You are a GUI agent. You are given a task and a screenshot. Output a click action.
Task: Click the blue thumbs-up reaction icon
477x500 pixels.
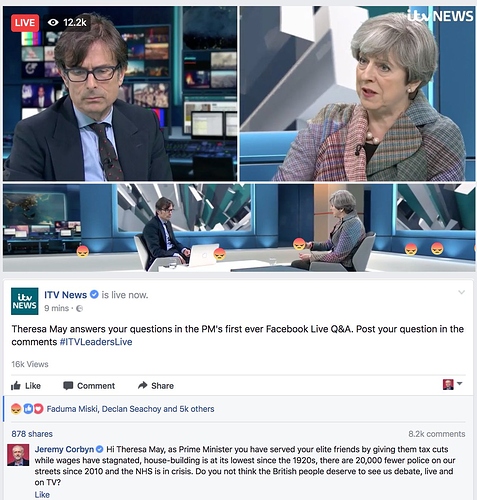point(28,409)
